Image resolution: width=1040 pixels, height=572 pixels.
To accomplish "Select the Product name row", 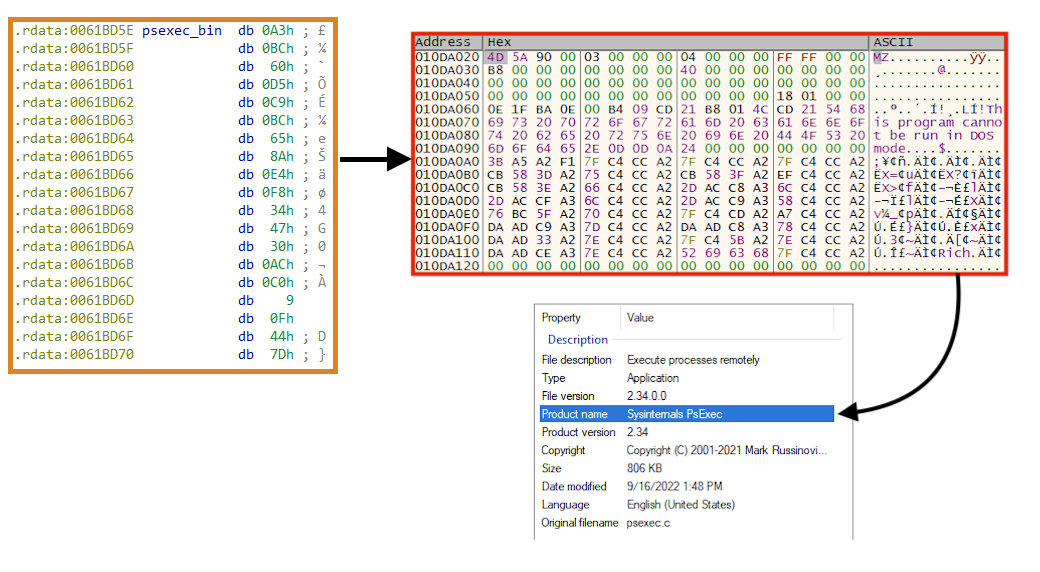I will coord(684,414).
